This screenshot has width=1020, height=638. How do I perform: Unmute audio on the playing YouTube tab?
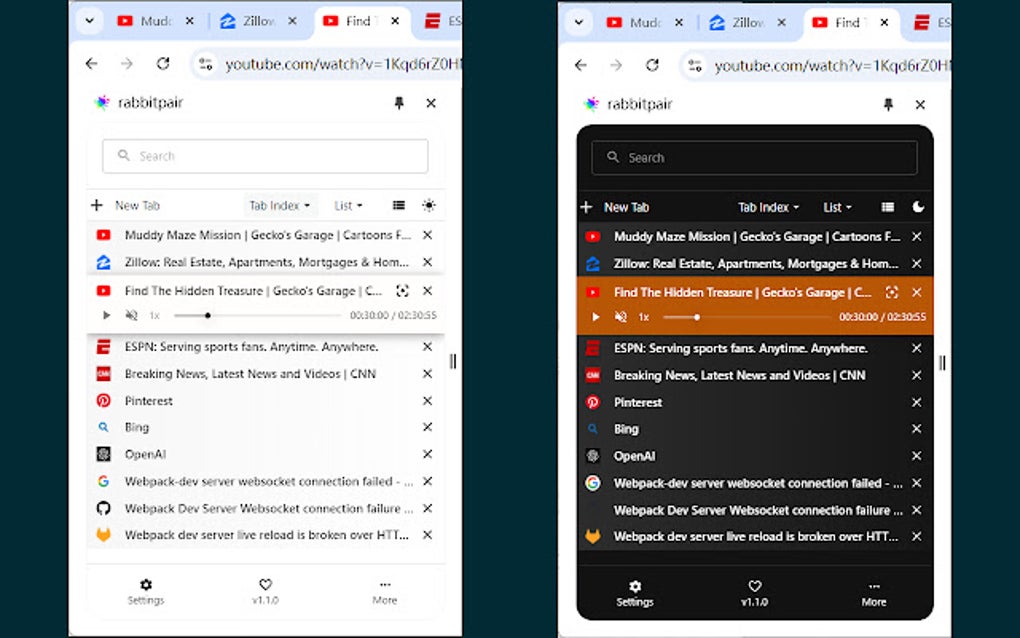[131, 314]
